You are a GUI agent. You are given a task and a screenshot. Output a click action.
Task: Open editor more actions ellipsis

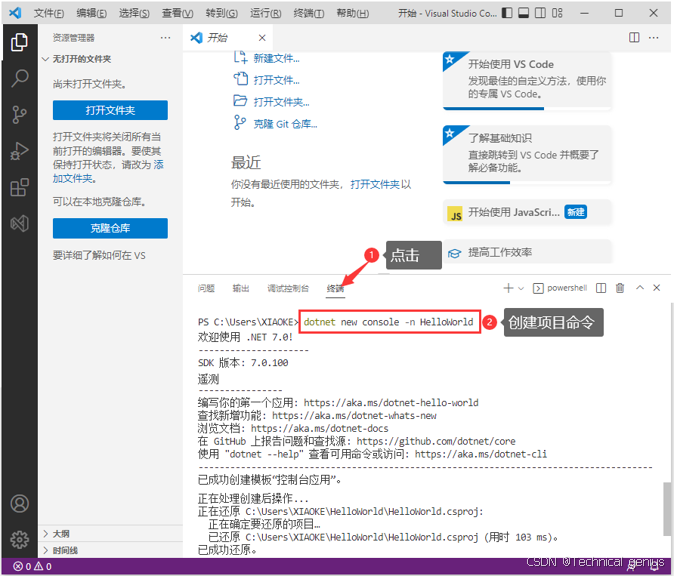pyautogui.click(x=653, y=37)
